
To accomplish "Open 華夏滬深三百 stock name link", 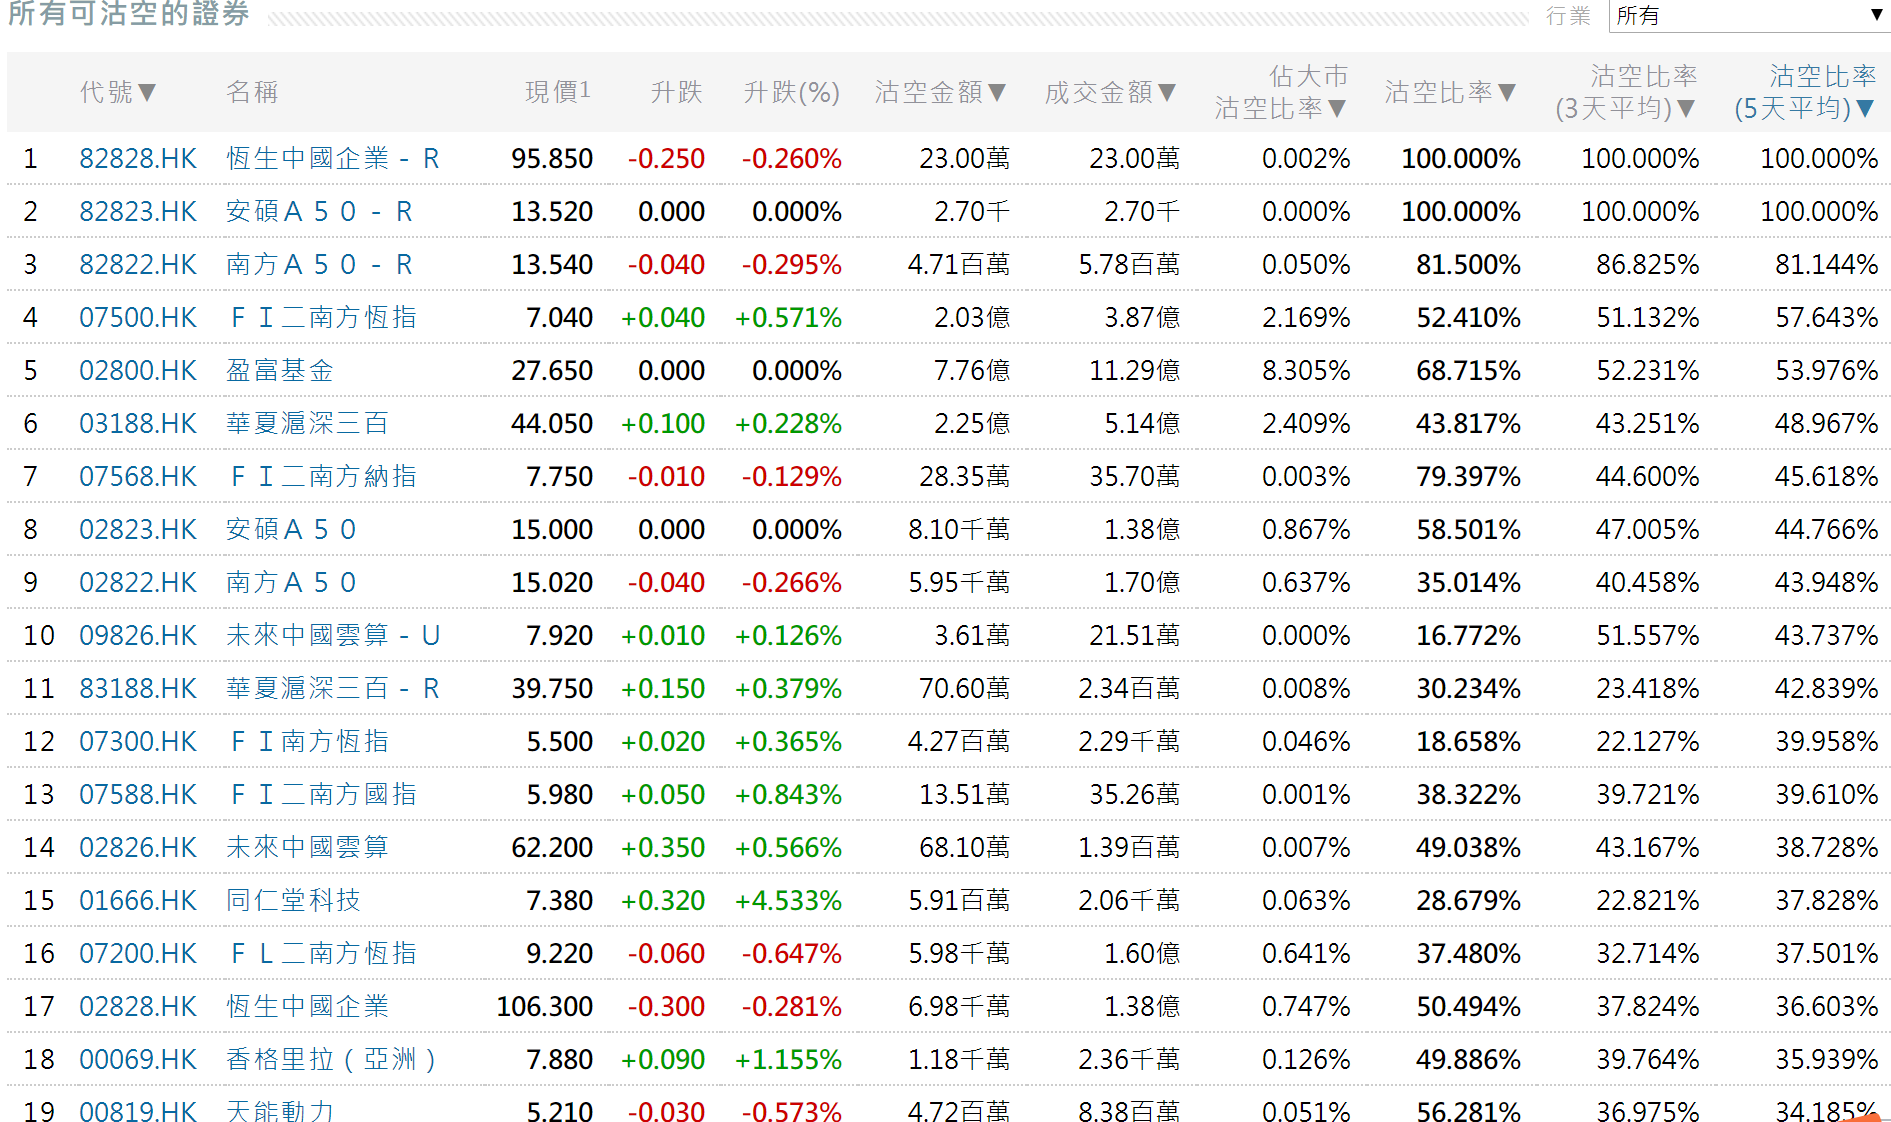I will click(x=306, y=424).
